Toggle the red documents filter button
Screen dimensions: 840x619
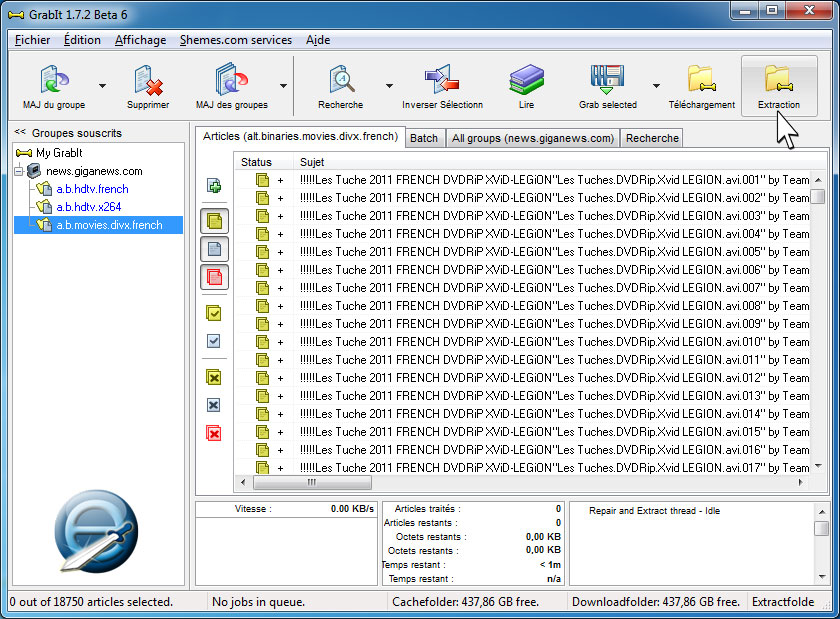214,277
